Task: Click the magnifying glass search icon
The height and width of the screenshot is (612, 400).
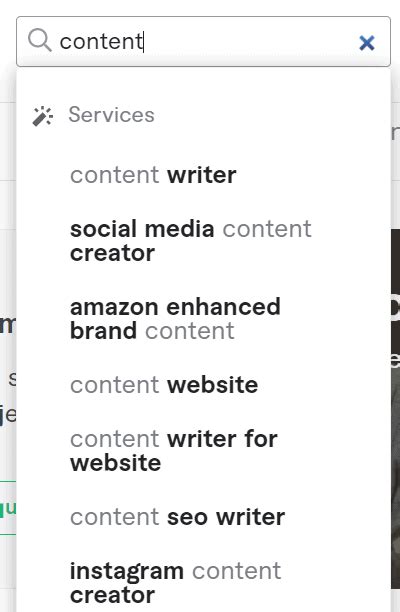Action: 40,40
